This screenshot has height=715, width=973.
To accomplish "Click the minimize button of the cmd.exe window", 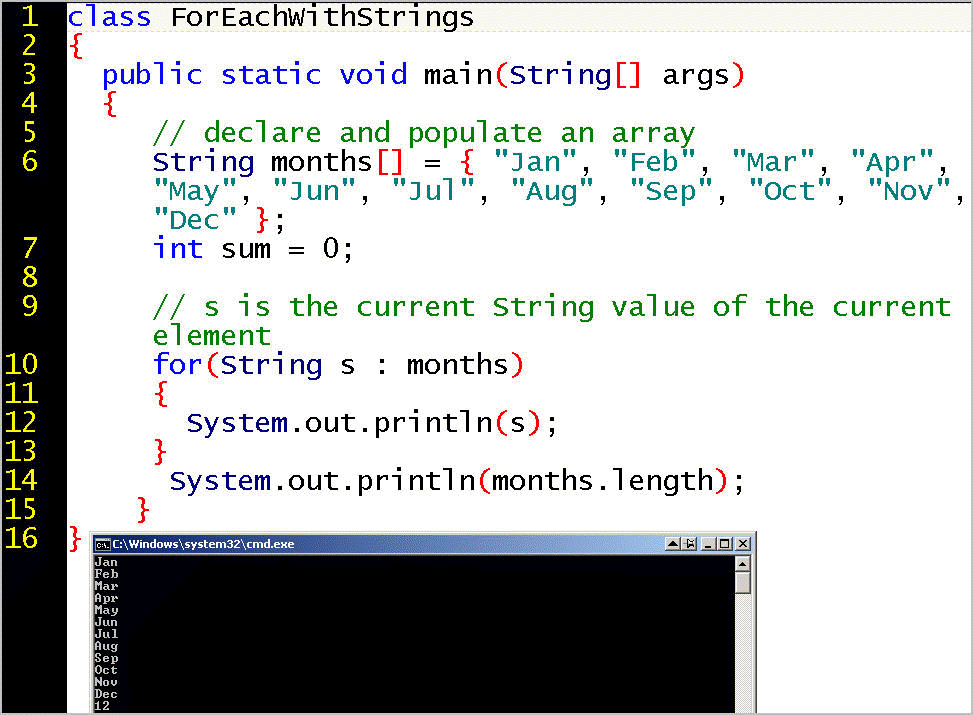I will click(706, 543).
